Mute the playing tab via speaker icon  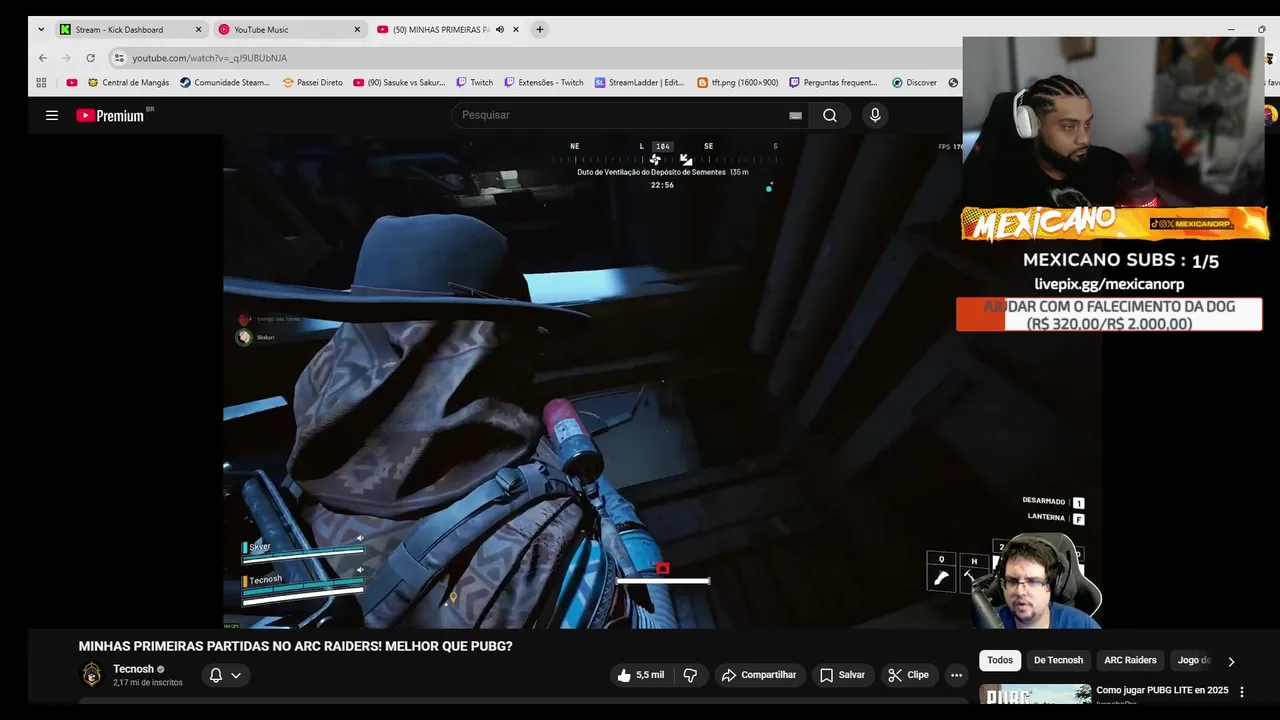[500, 30]
